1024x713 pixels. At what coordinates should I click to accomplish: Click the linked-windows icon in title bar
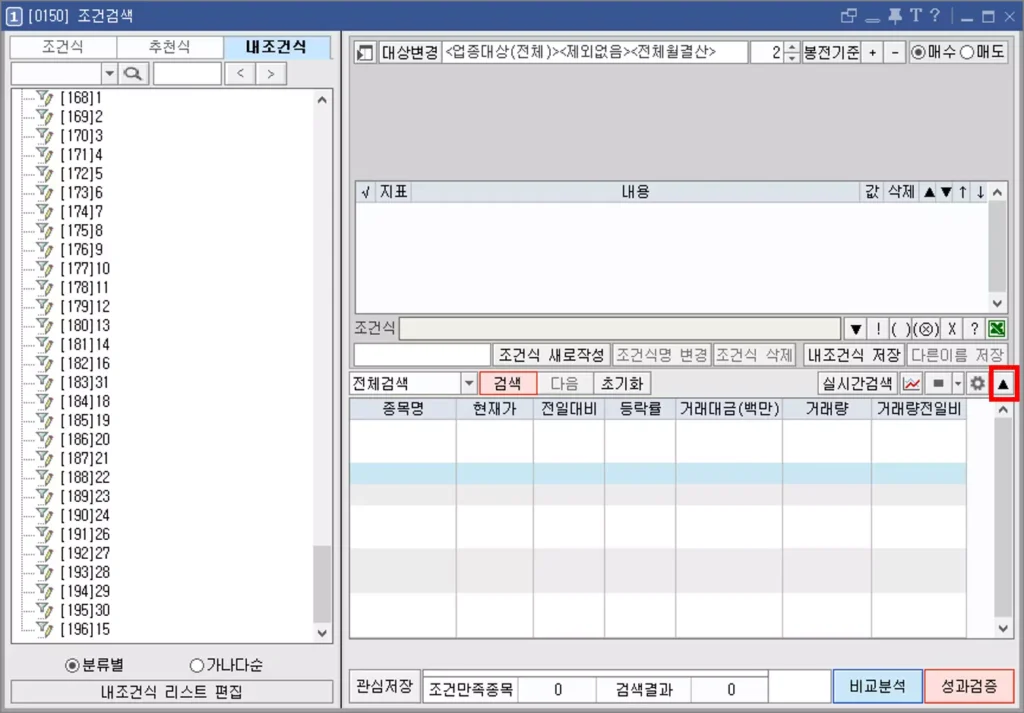849,16
